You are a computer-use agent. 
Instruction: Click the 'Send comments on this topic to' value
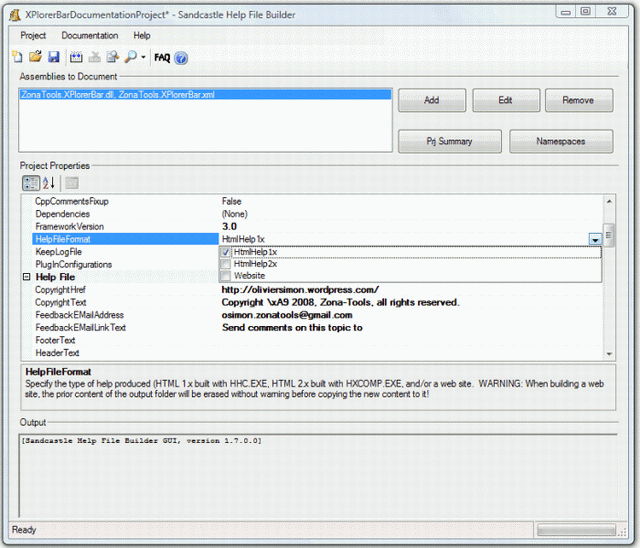pos(292,328)
